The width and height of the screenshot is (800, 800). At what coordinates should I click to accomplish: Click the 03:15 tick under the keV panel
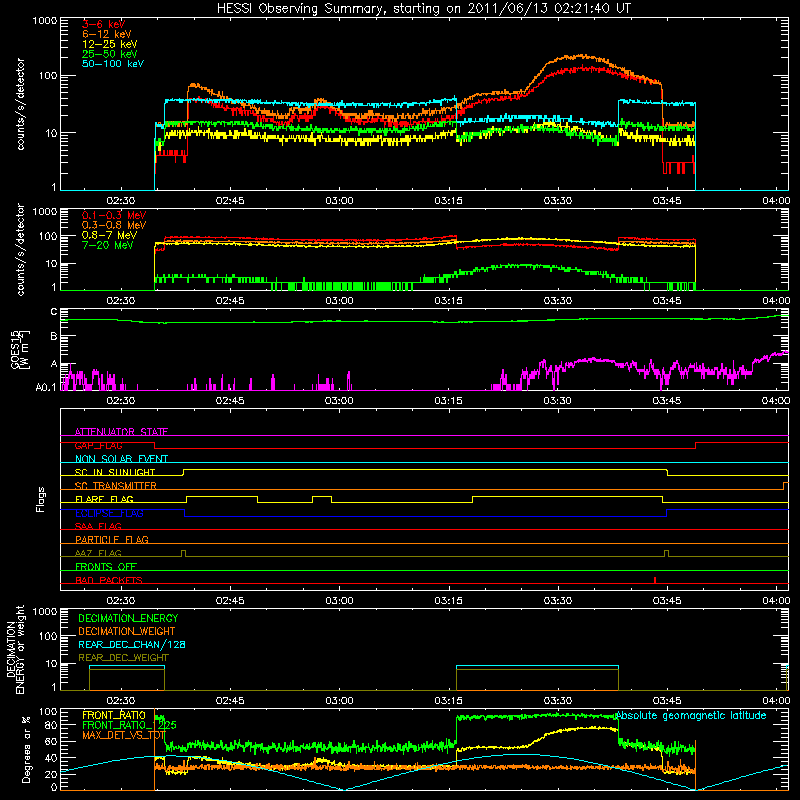[x=448, y=201]
